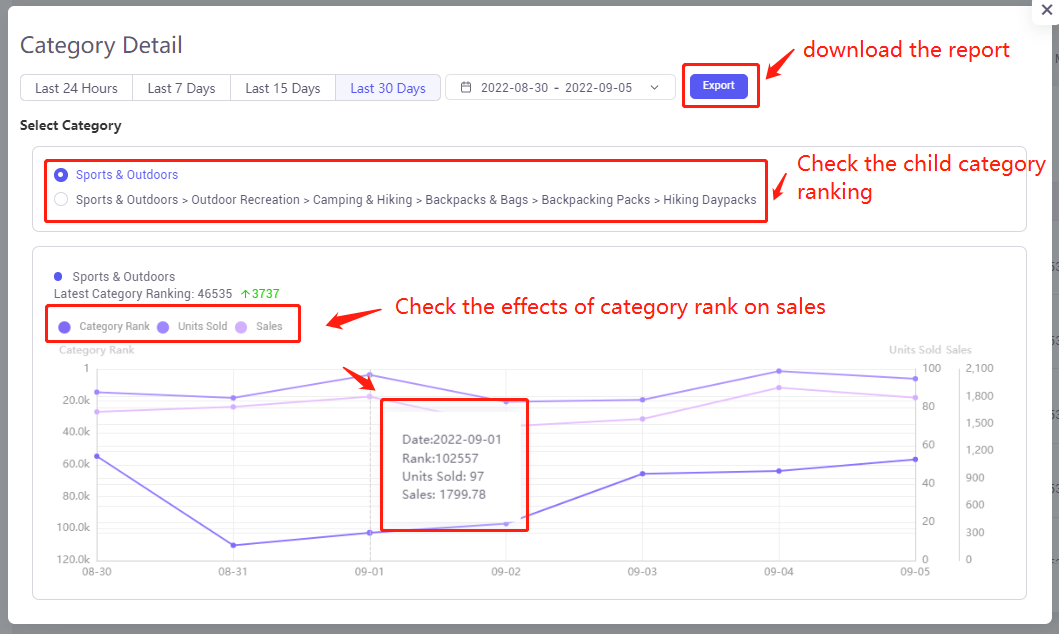
Task: Click the 'Sales: 1799.78' tooltip line
Action: click(x=444, y=494)
